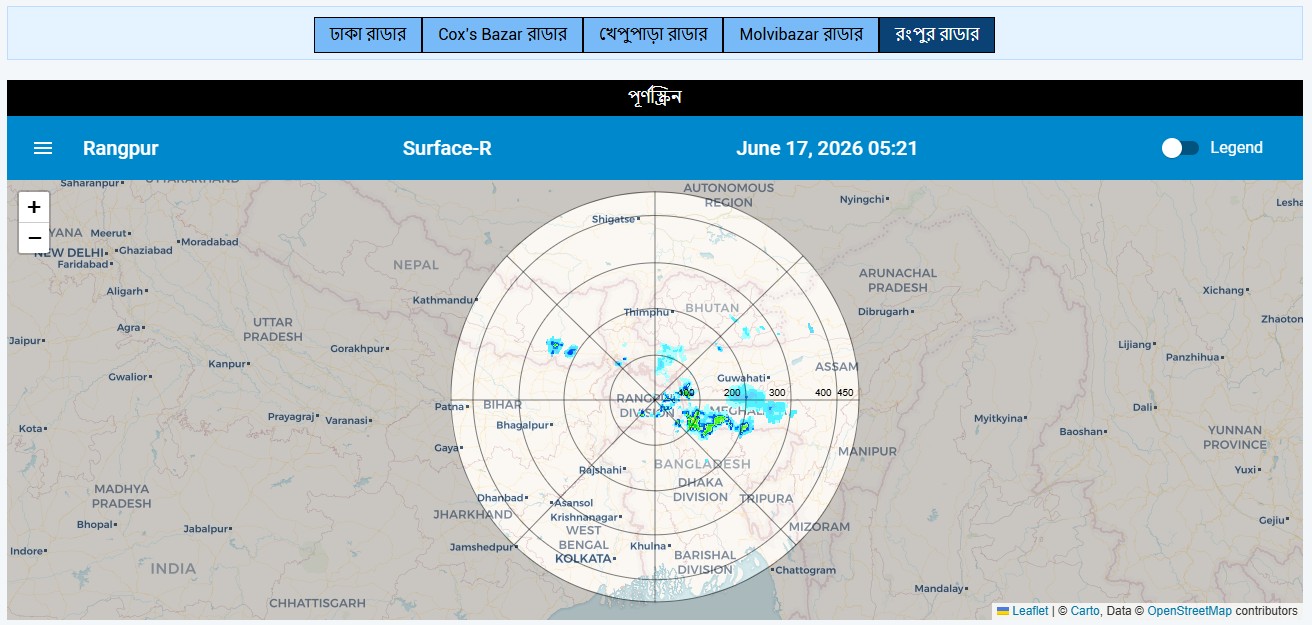Click the June 17, 2026 05:21 timestamp
Screen dimensions: 1312x625
click(827, 148)
